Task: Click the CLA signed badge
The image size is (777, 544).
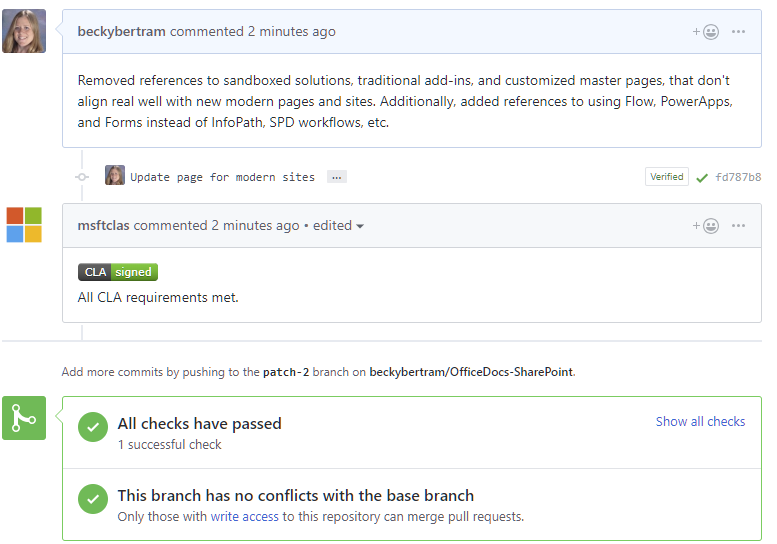Action: point(118,272)
